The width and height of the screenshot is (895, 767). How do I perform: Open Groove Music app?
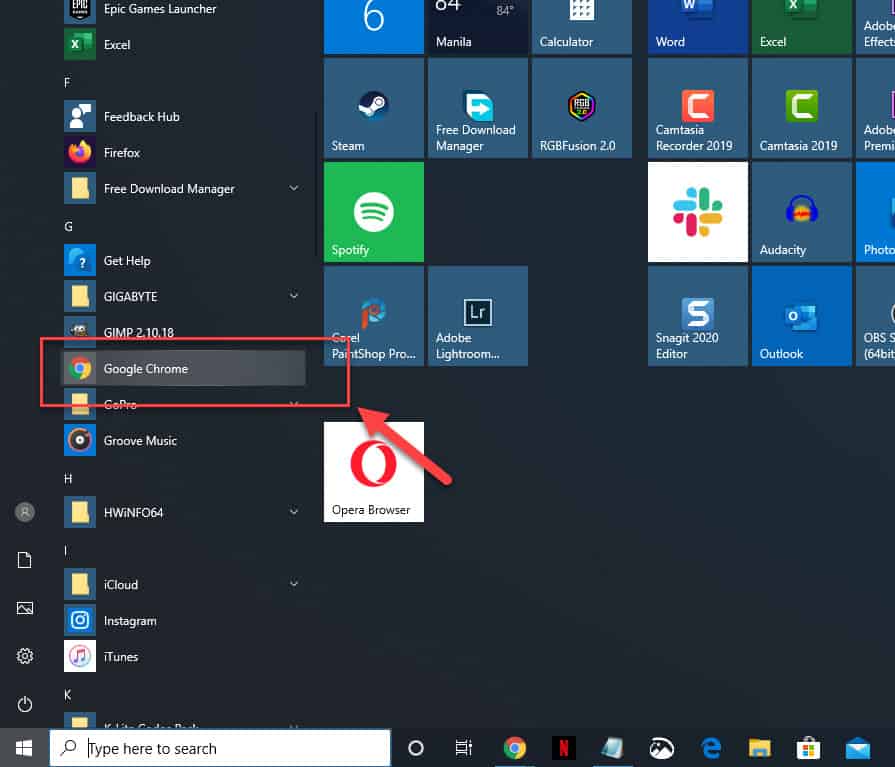tap(183, 441)
